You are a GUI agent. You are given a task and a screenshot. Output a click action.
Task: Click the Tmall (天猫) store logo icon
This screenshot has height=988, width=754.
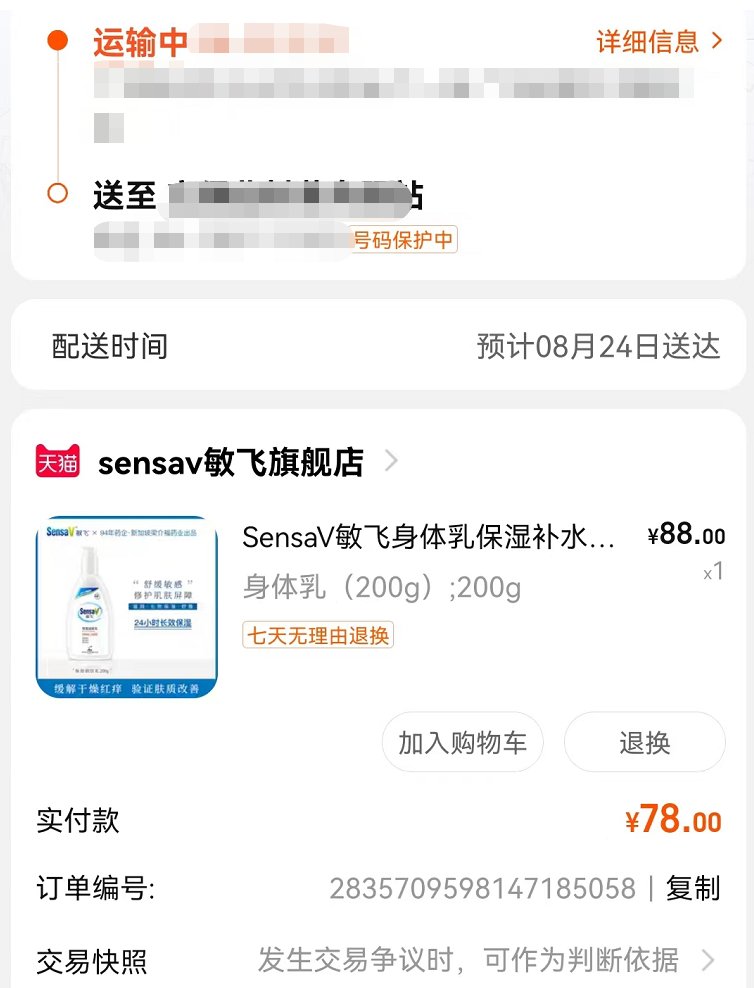[57, 461]
